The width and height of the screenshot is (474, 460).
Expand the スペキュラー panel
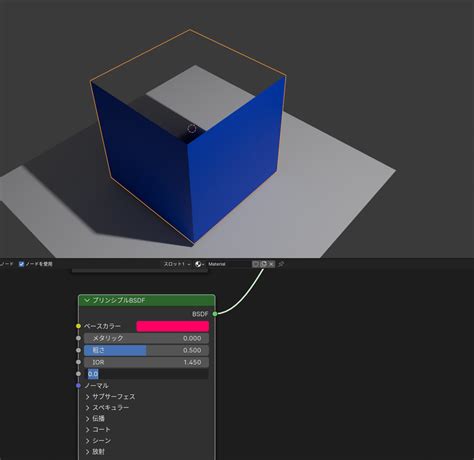107,408
